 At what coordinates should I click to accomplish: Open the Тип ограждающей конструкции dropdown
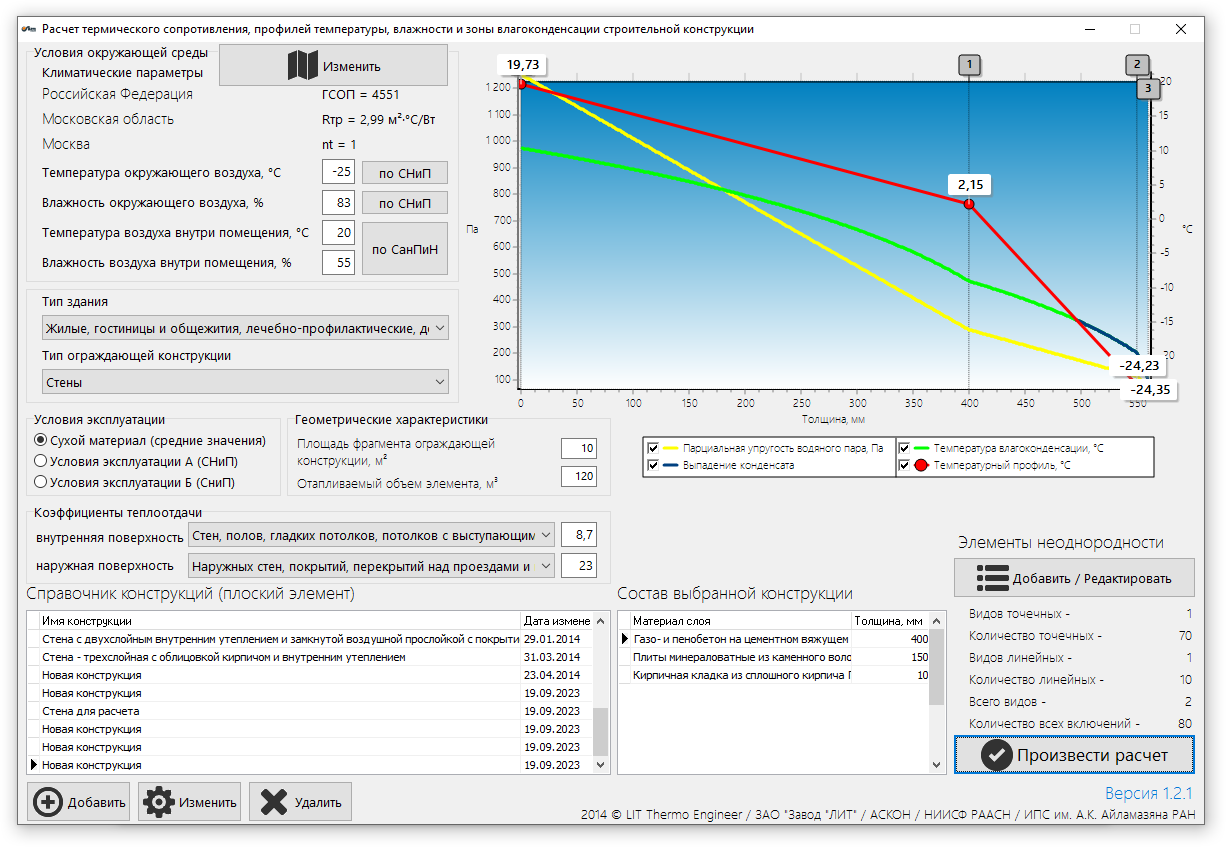click(245, 382)
